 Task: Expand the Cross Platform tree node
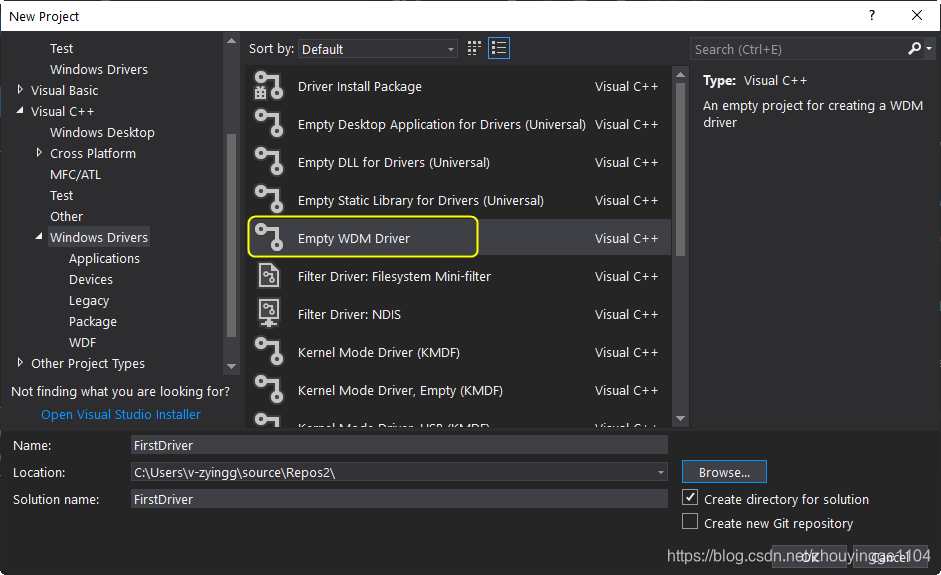(39, 153)
